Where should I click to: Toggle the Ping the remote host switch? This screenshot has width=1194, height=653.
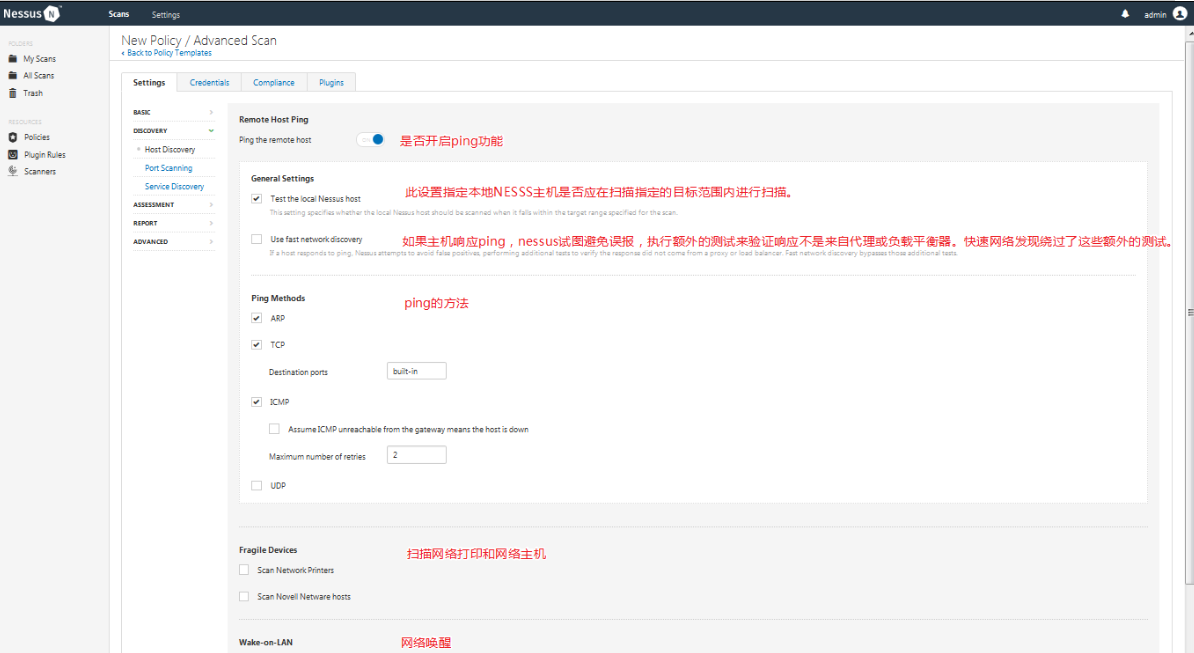(x=371, y=139)
